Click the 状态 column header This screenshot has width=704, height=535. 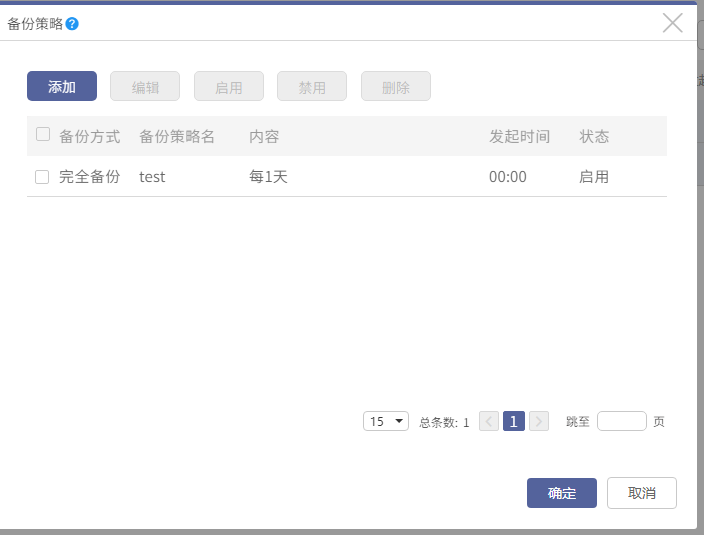[x=594, y=136]
